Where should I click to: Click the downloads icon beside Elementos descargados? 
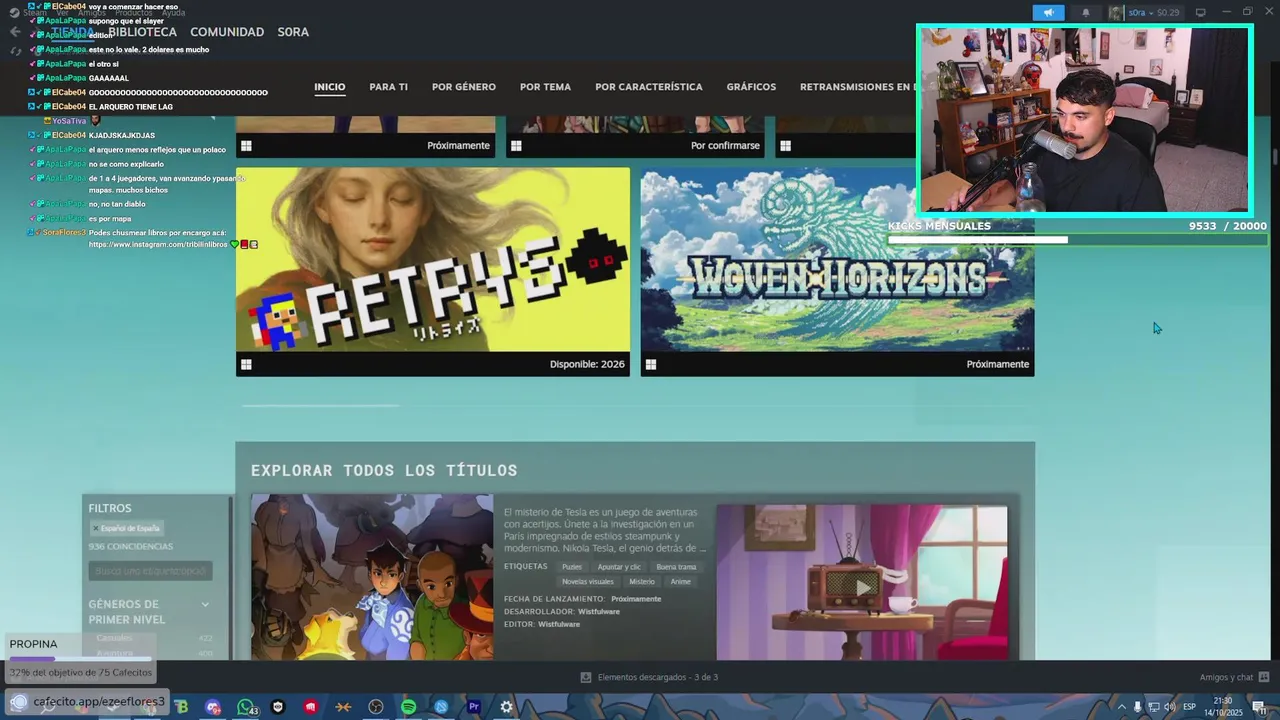[x=586, y=677]
